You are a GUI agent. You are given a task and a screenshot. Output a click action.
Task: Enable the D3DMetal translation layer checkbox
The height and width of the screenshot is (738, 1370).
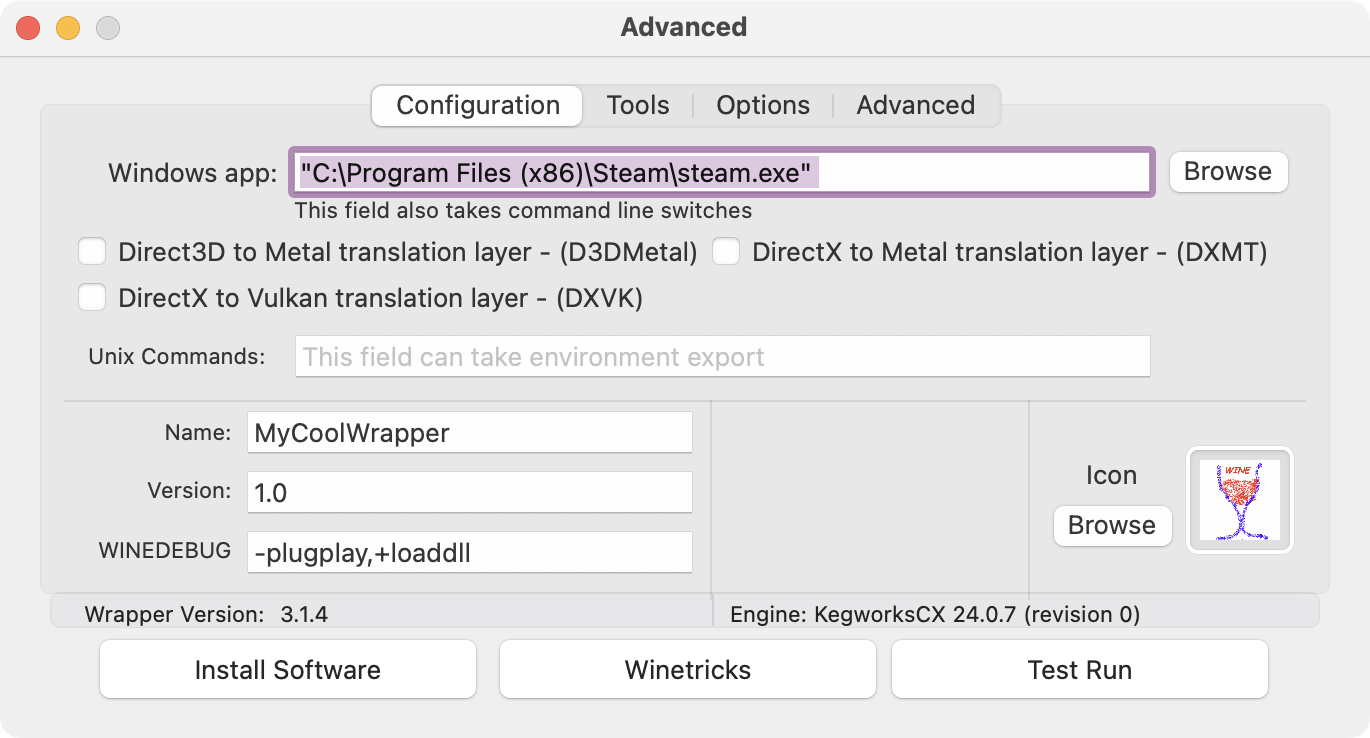tap(93, 253)
